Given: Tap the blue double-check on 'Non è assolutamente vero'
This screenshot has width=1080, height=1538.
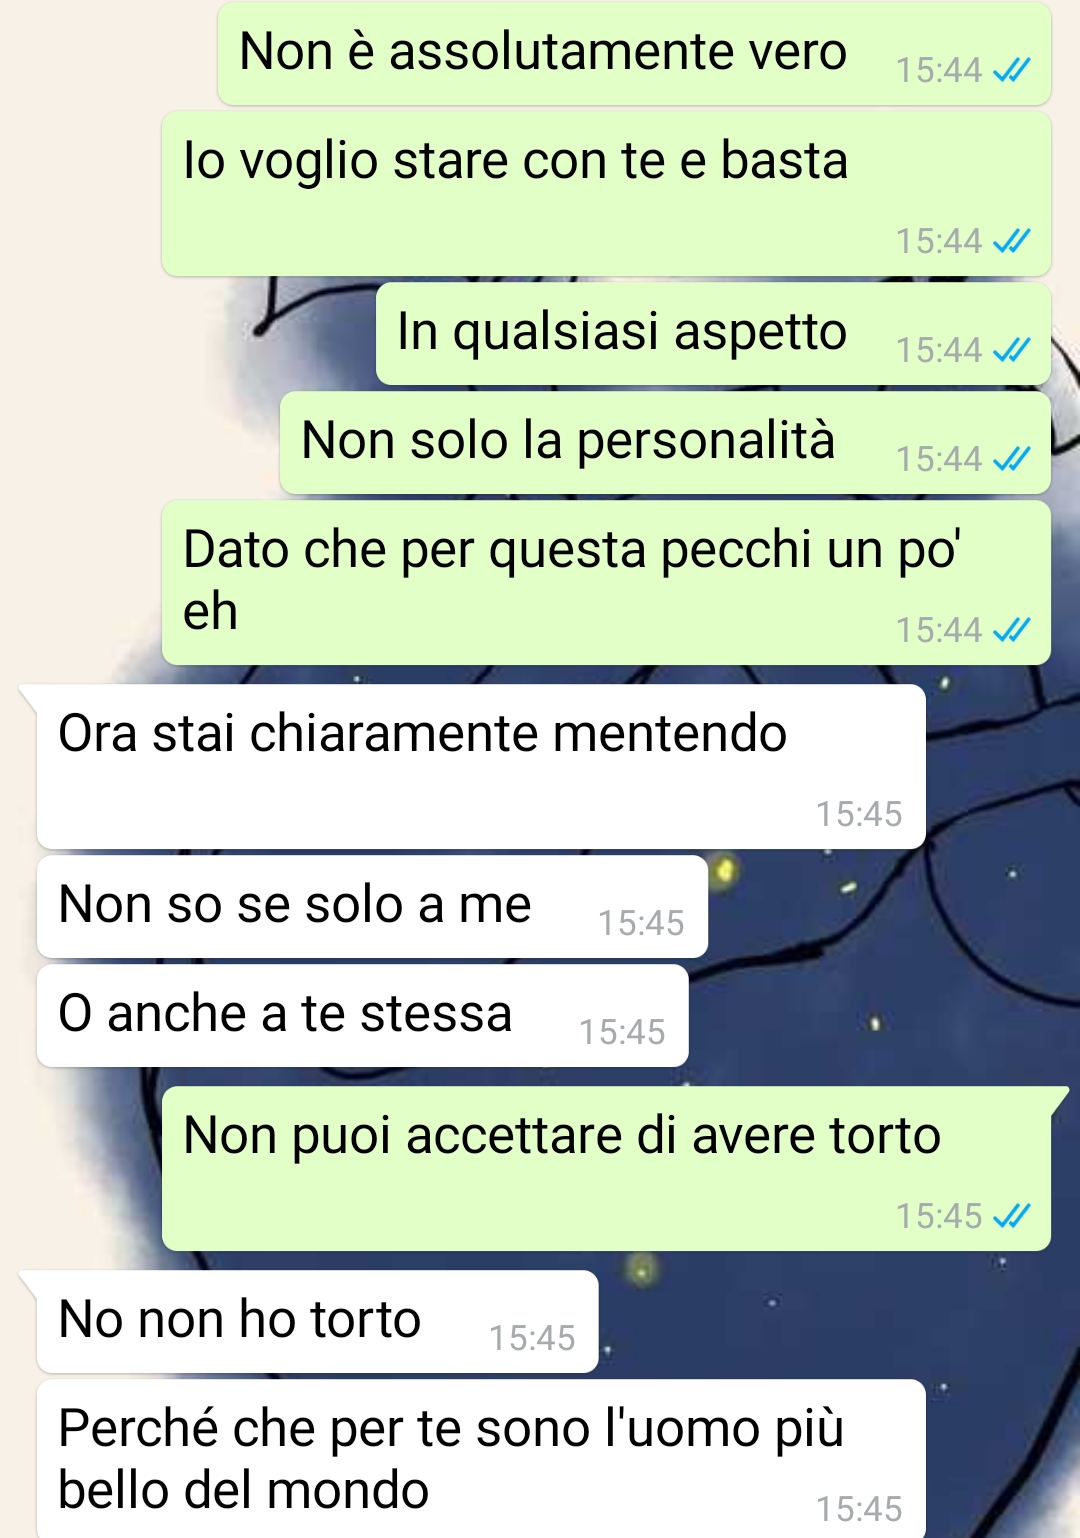Looking at the screenshot, I should point(1011,70).
